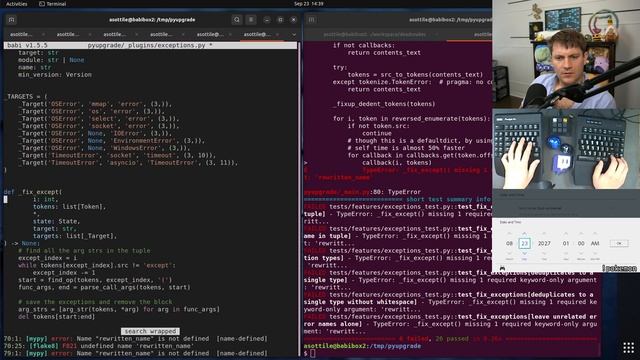Click the gamepad icon below the date picker
This screenshot has height=360, width=640.
pos(502,268)
